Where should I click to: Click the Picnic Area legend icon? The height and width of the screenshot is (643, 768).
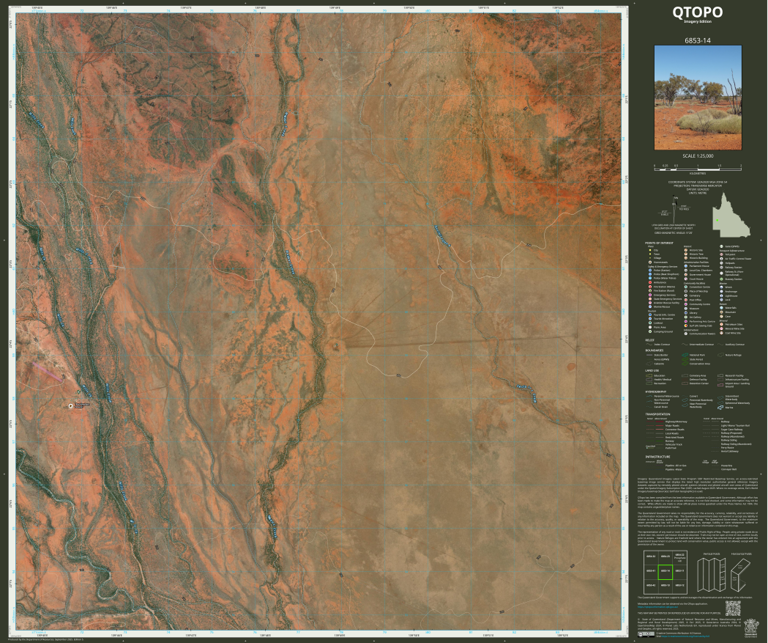point(650,327)
